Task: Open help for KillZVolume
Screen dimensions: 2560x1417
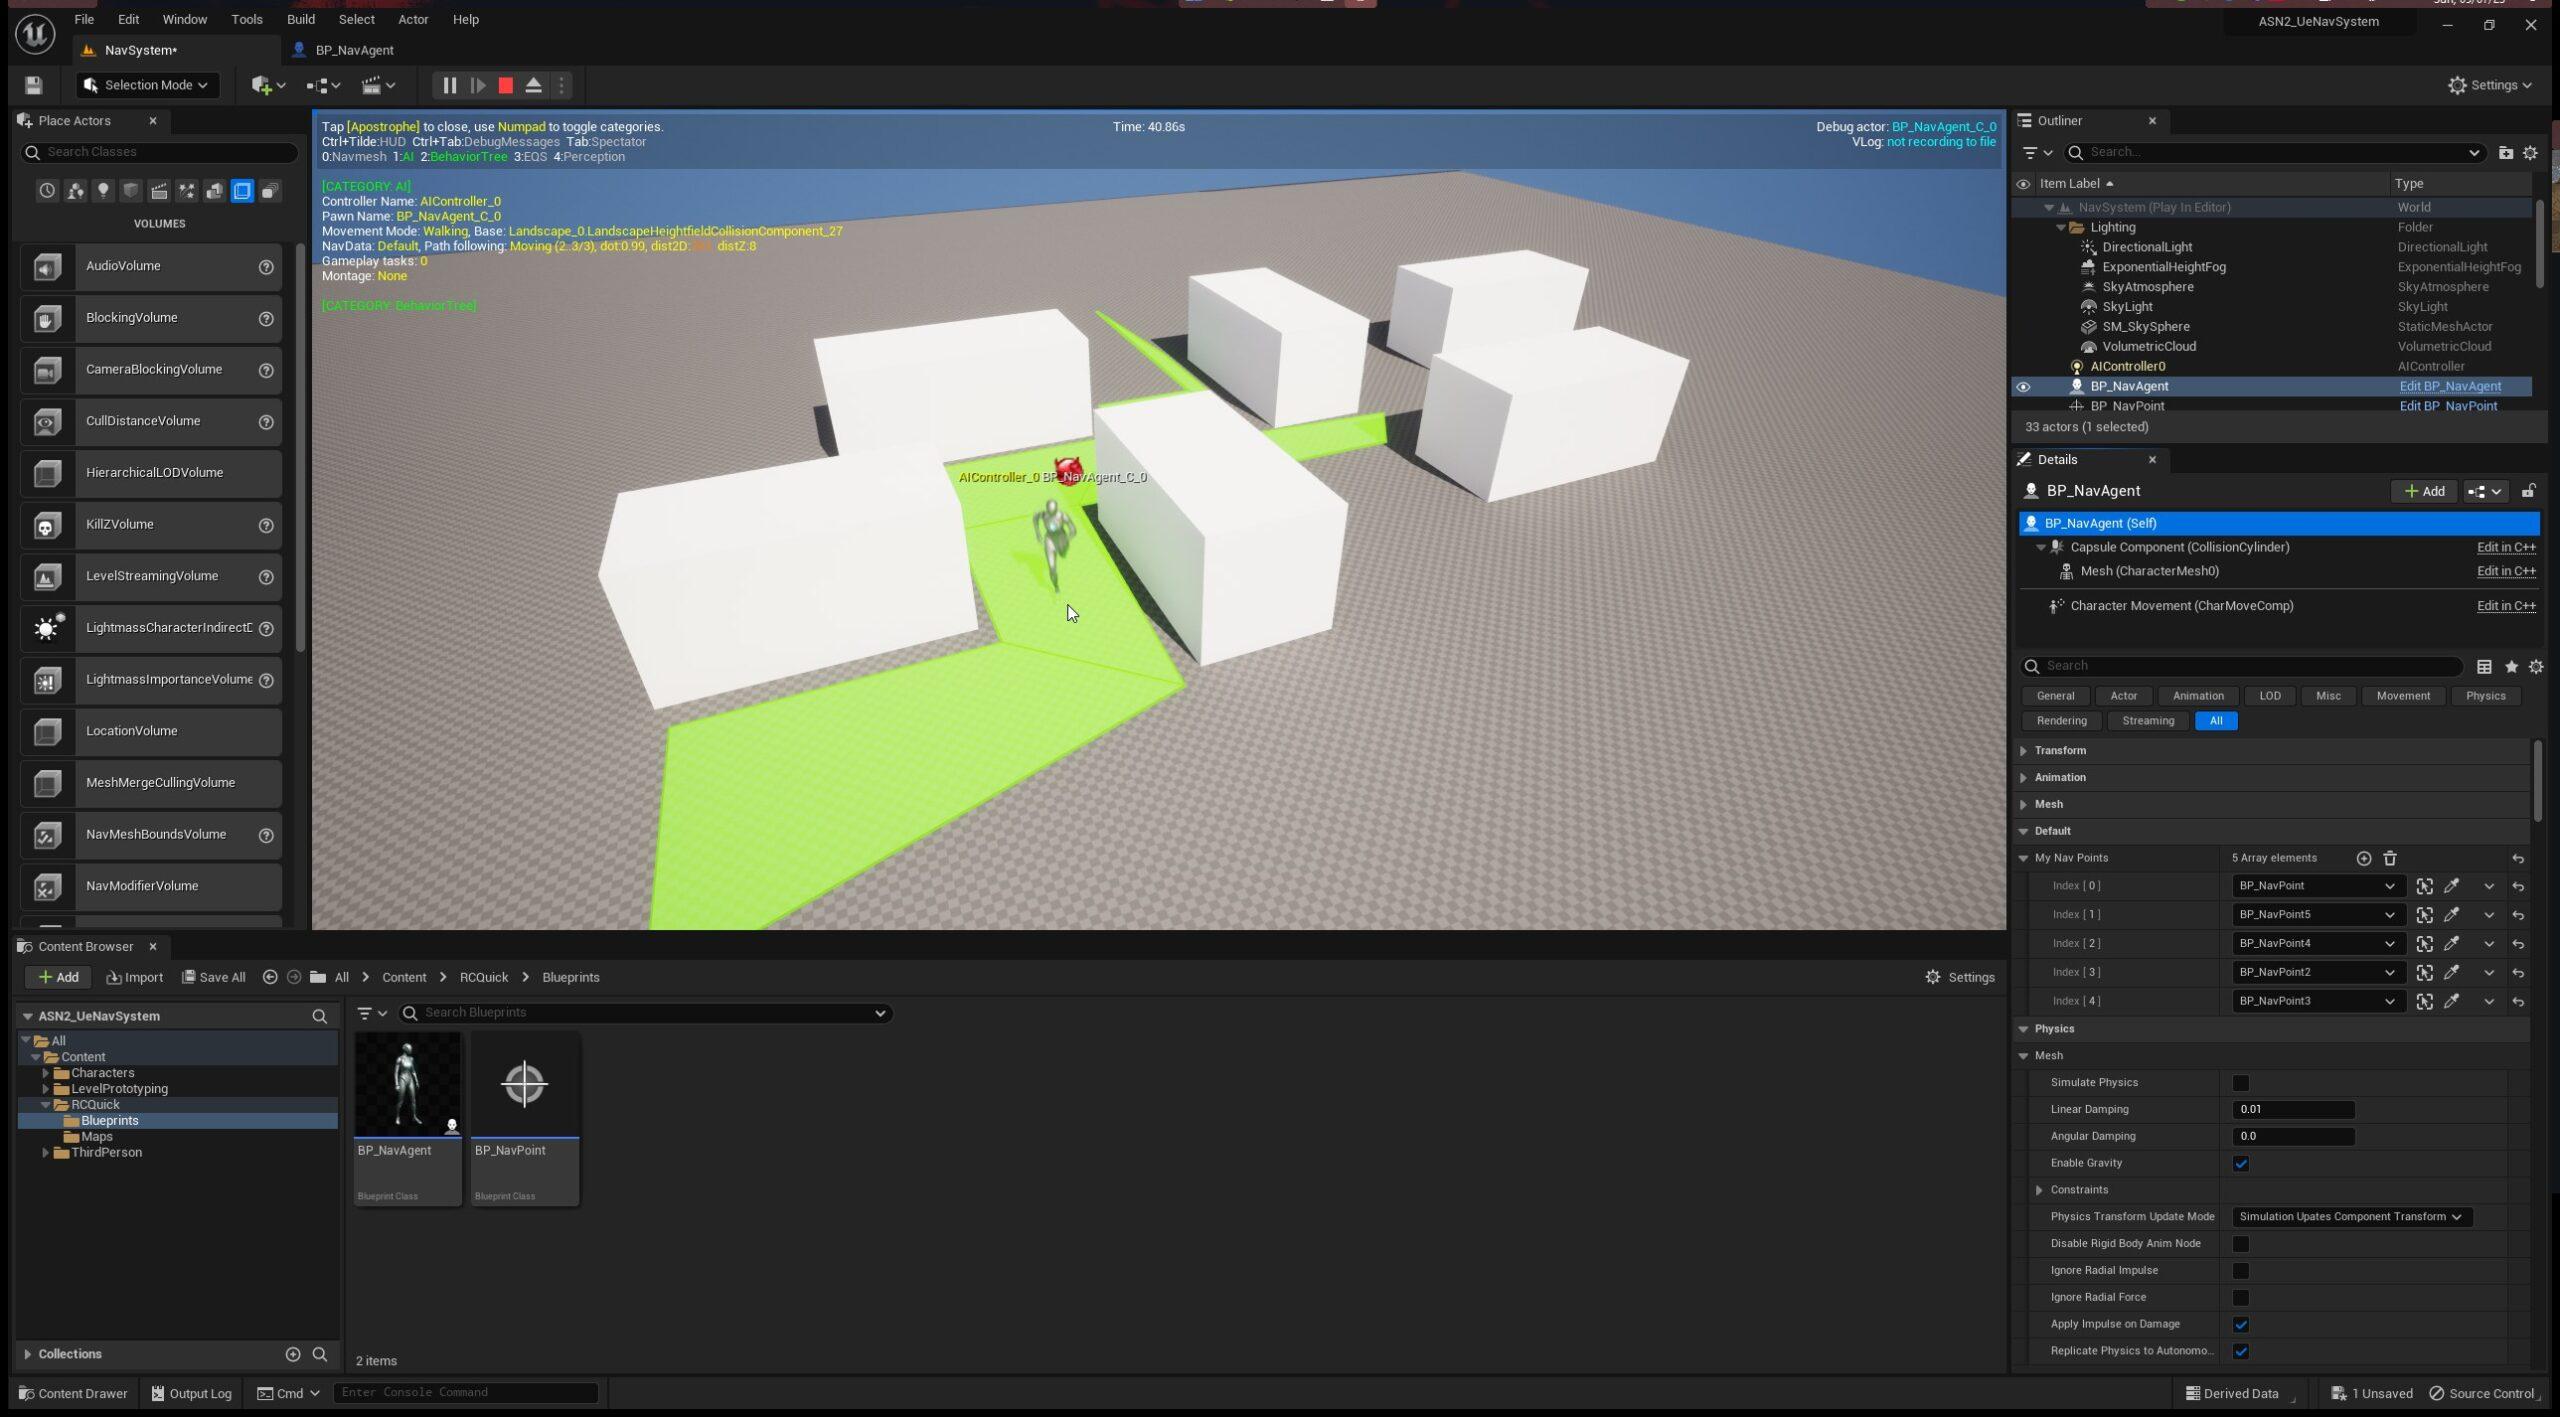Action: [x=266, y=525]
